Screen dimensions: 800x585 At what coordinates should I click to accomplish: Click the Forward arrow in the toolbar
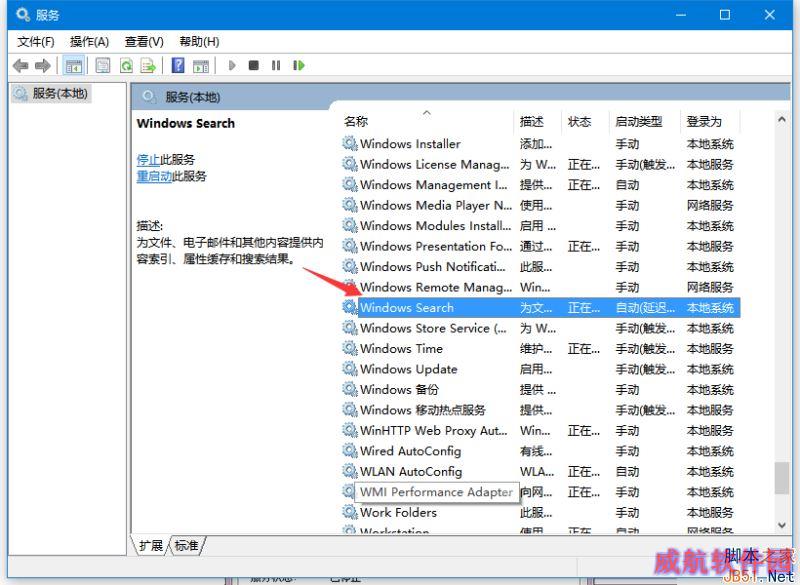[x=42, y=65]
